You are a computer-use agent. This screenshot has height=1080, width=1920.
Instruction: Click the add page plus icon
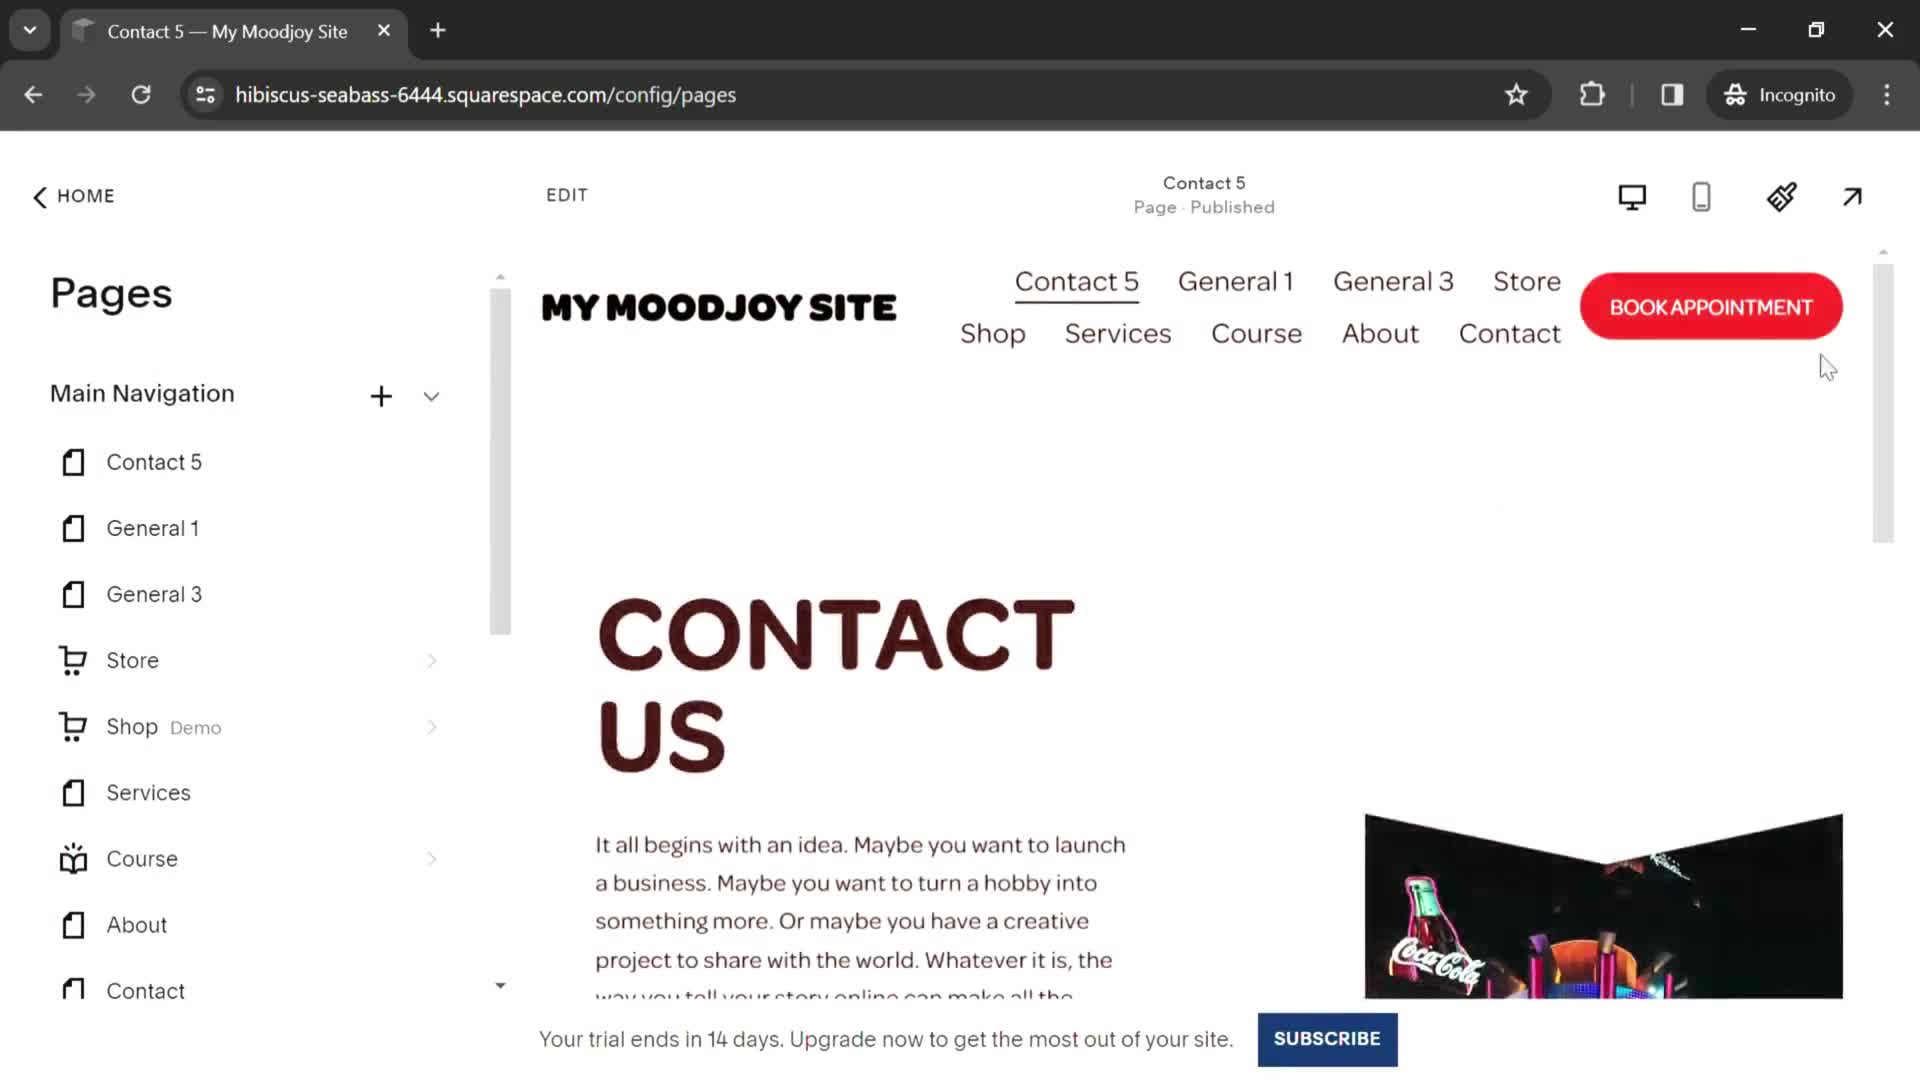(x=380, y=396)
